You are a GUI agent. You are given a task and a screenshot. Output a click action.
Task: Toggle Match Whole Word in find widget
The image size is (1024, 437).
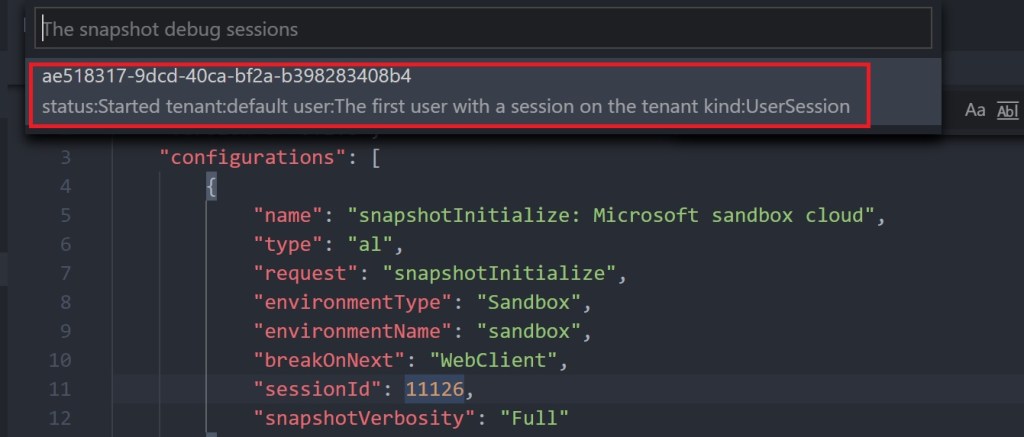tap(1006, 111)
